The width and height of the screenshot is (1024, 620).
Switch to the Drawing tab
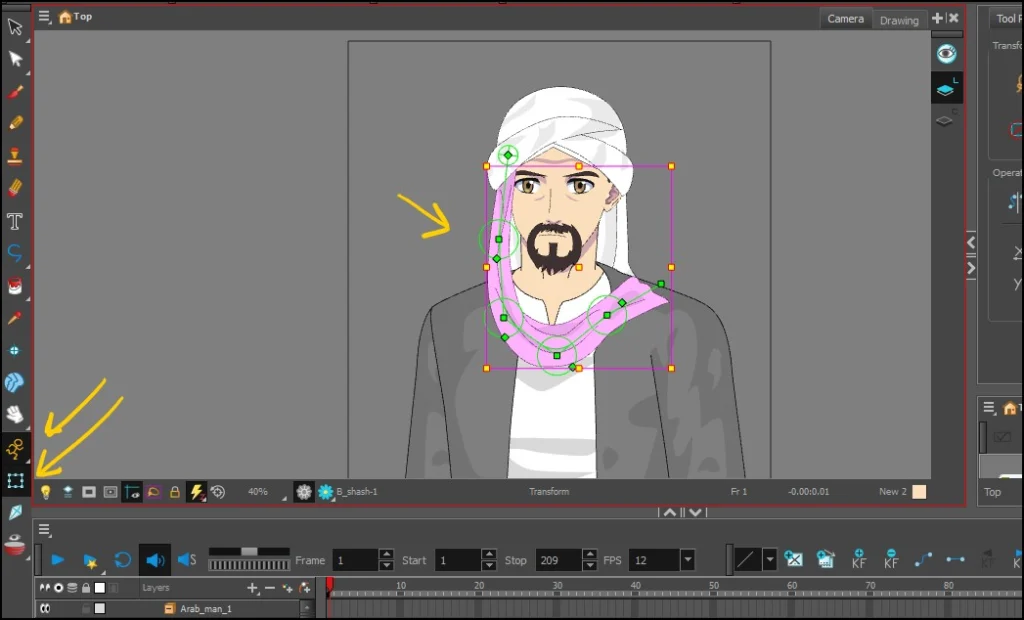pyautogui.click(x=898, y=20)
